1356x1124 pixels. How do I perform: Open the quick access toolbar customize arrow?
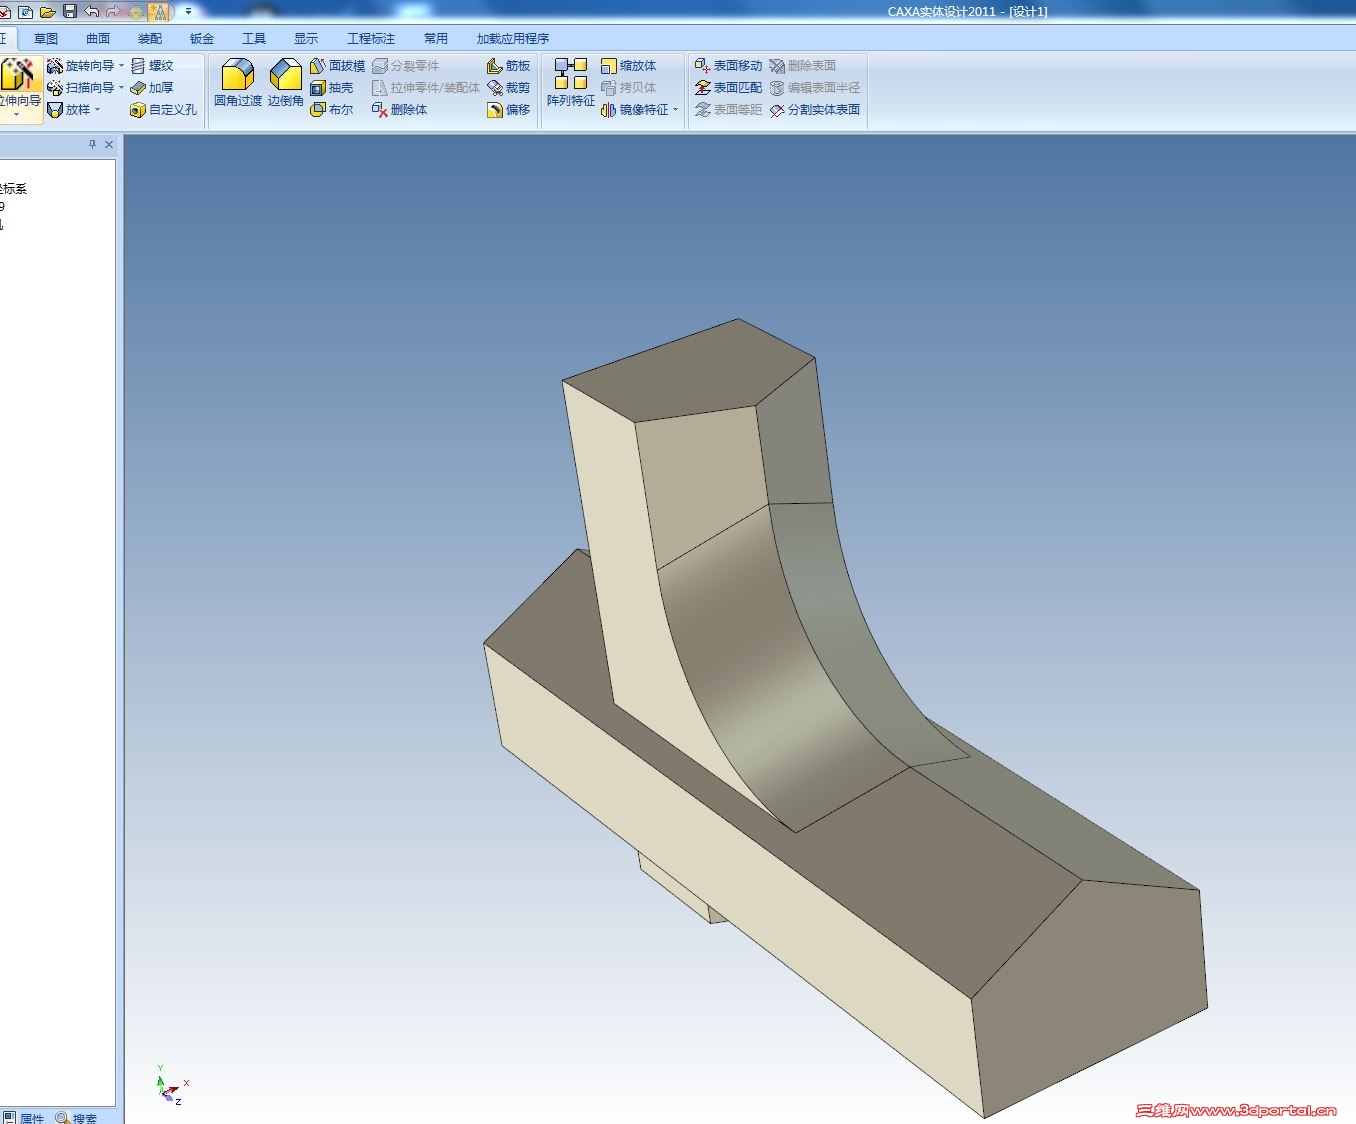pos(188,11)
